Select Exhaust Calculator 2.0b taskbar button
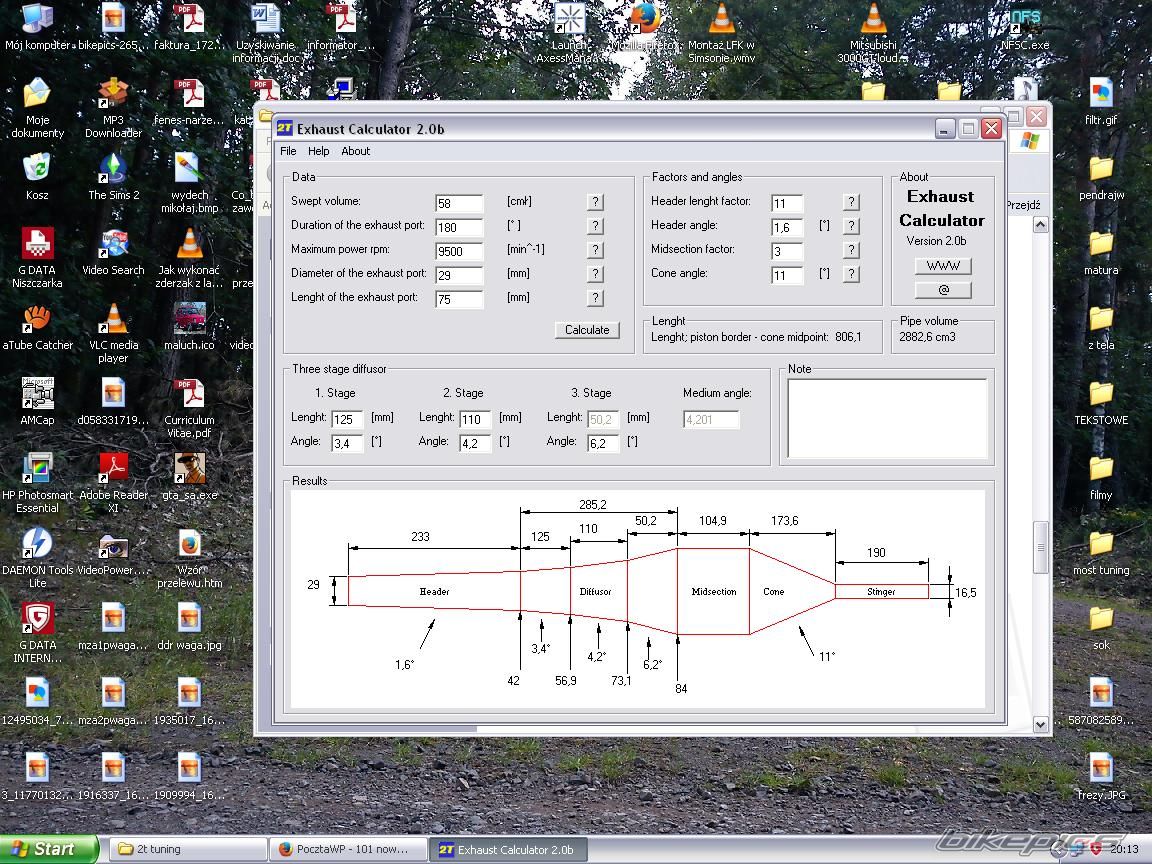Viewport: 1152px width, 864px height. (507, 849)
